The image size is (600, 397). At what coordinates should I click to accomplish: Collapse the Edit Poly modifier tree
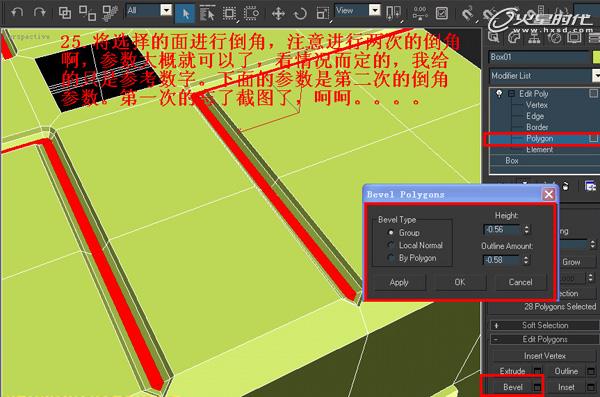click(x=511, y=94)
